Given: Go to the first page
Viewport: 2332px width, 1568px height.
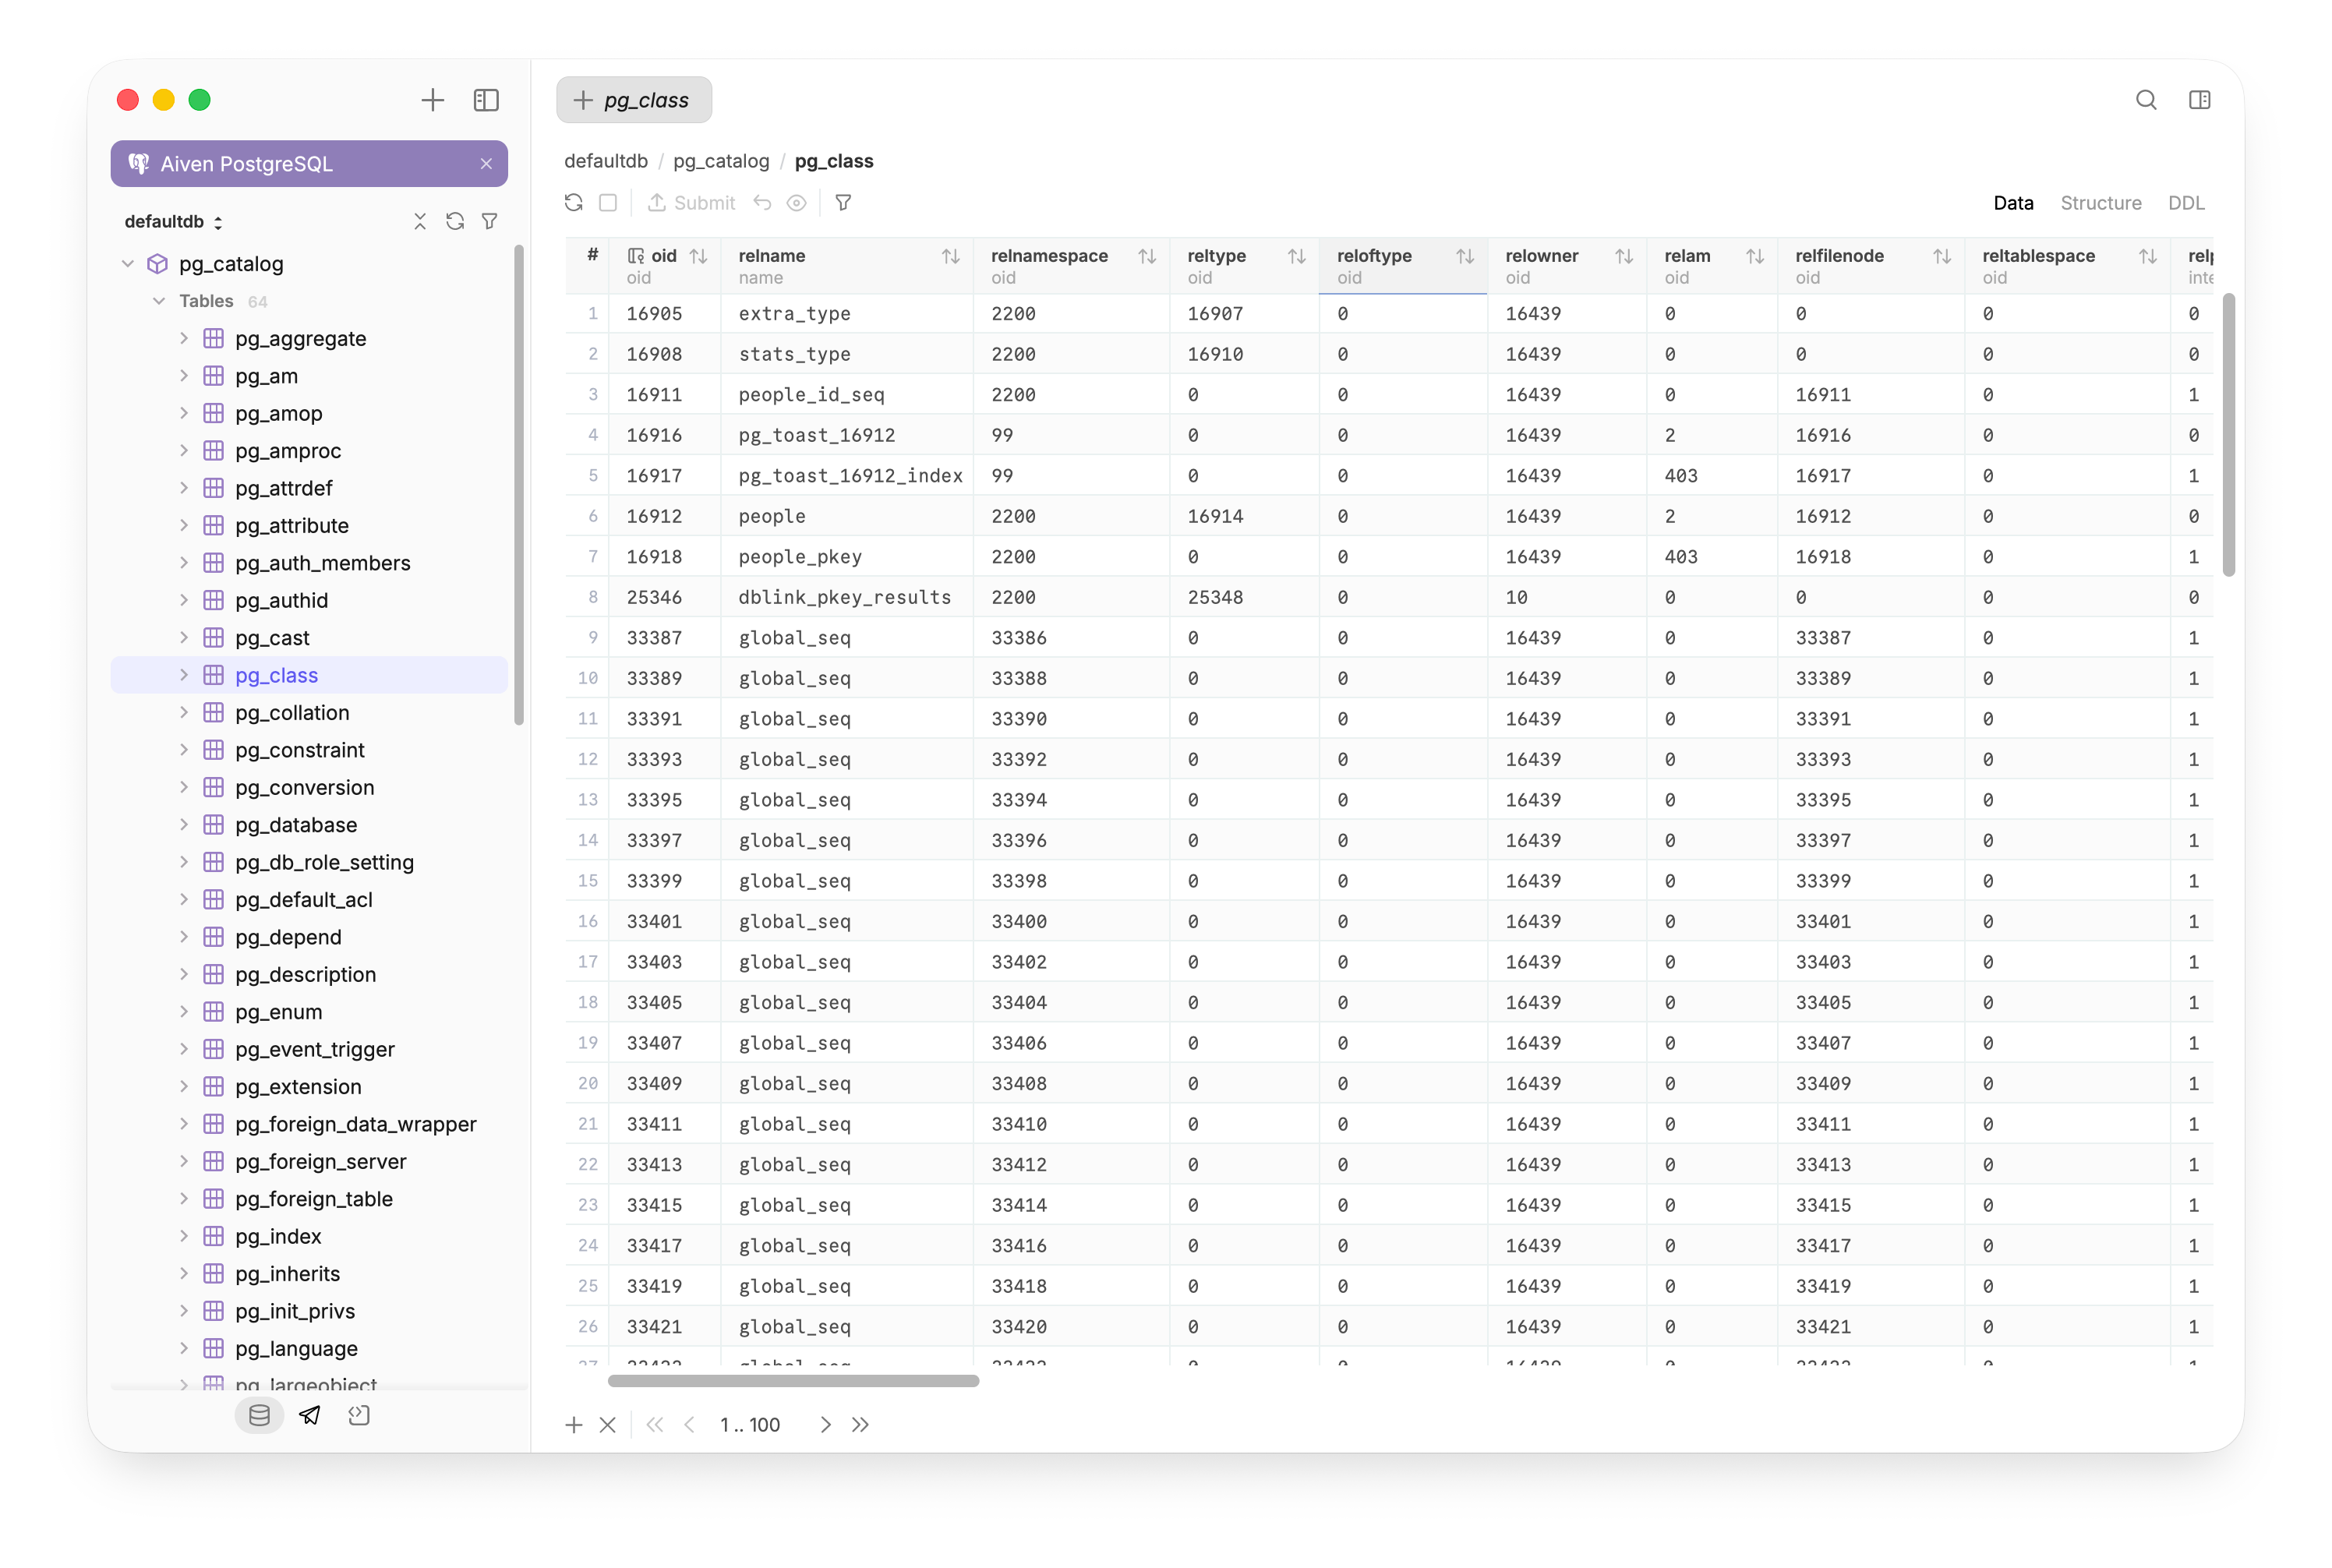Looking at the screenshot, I should (655, 1425).
